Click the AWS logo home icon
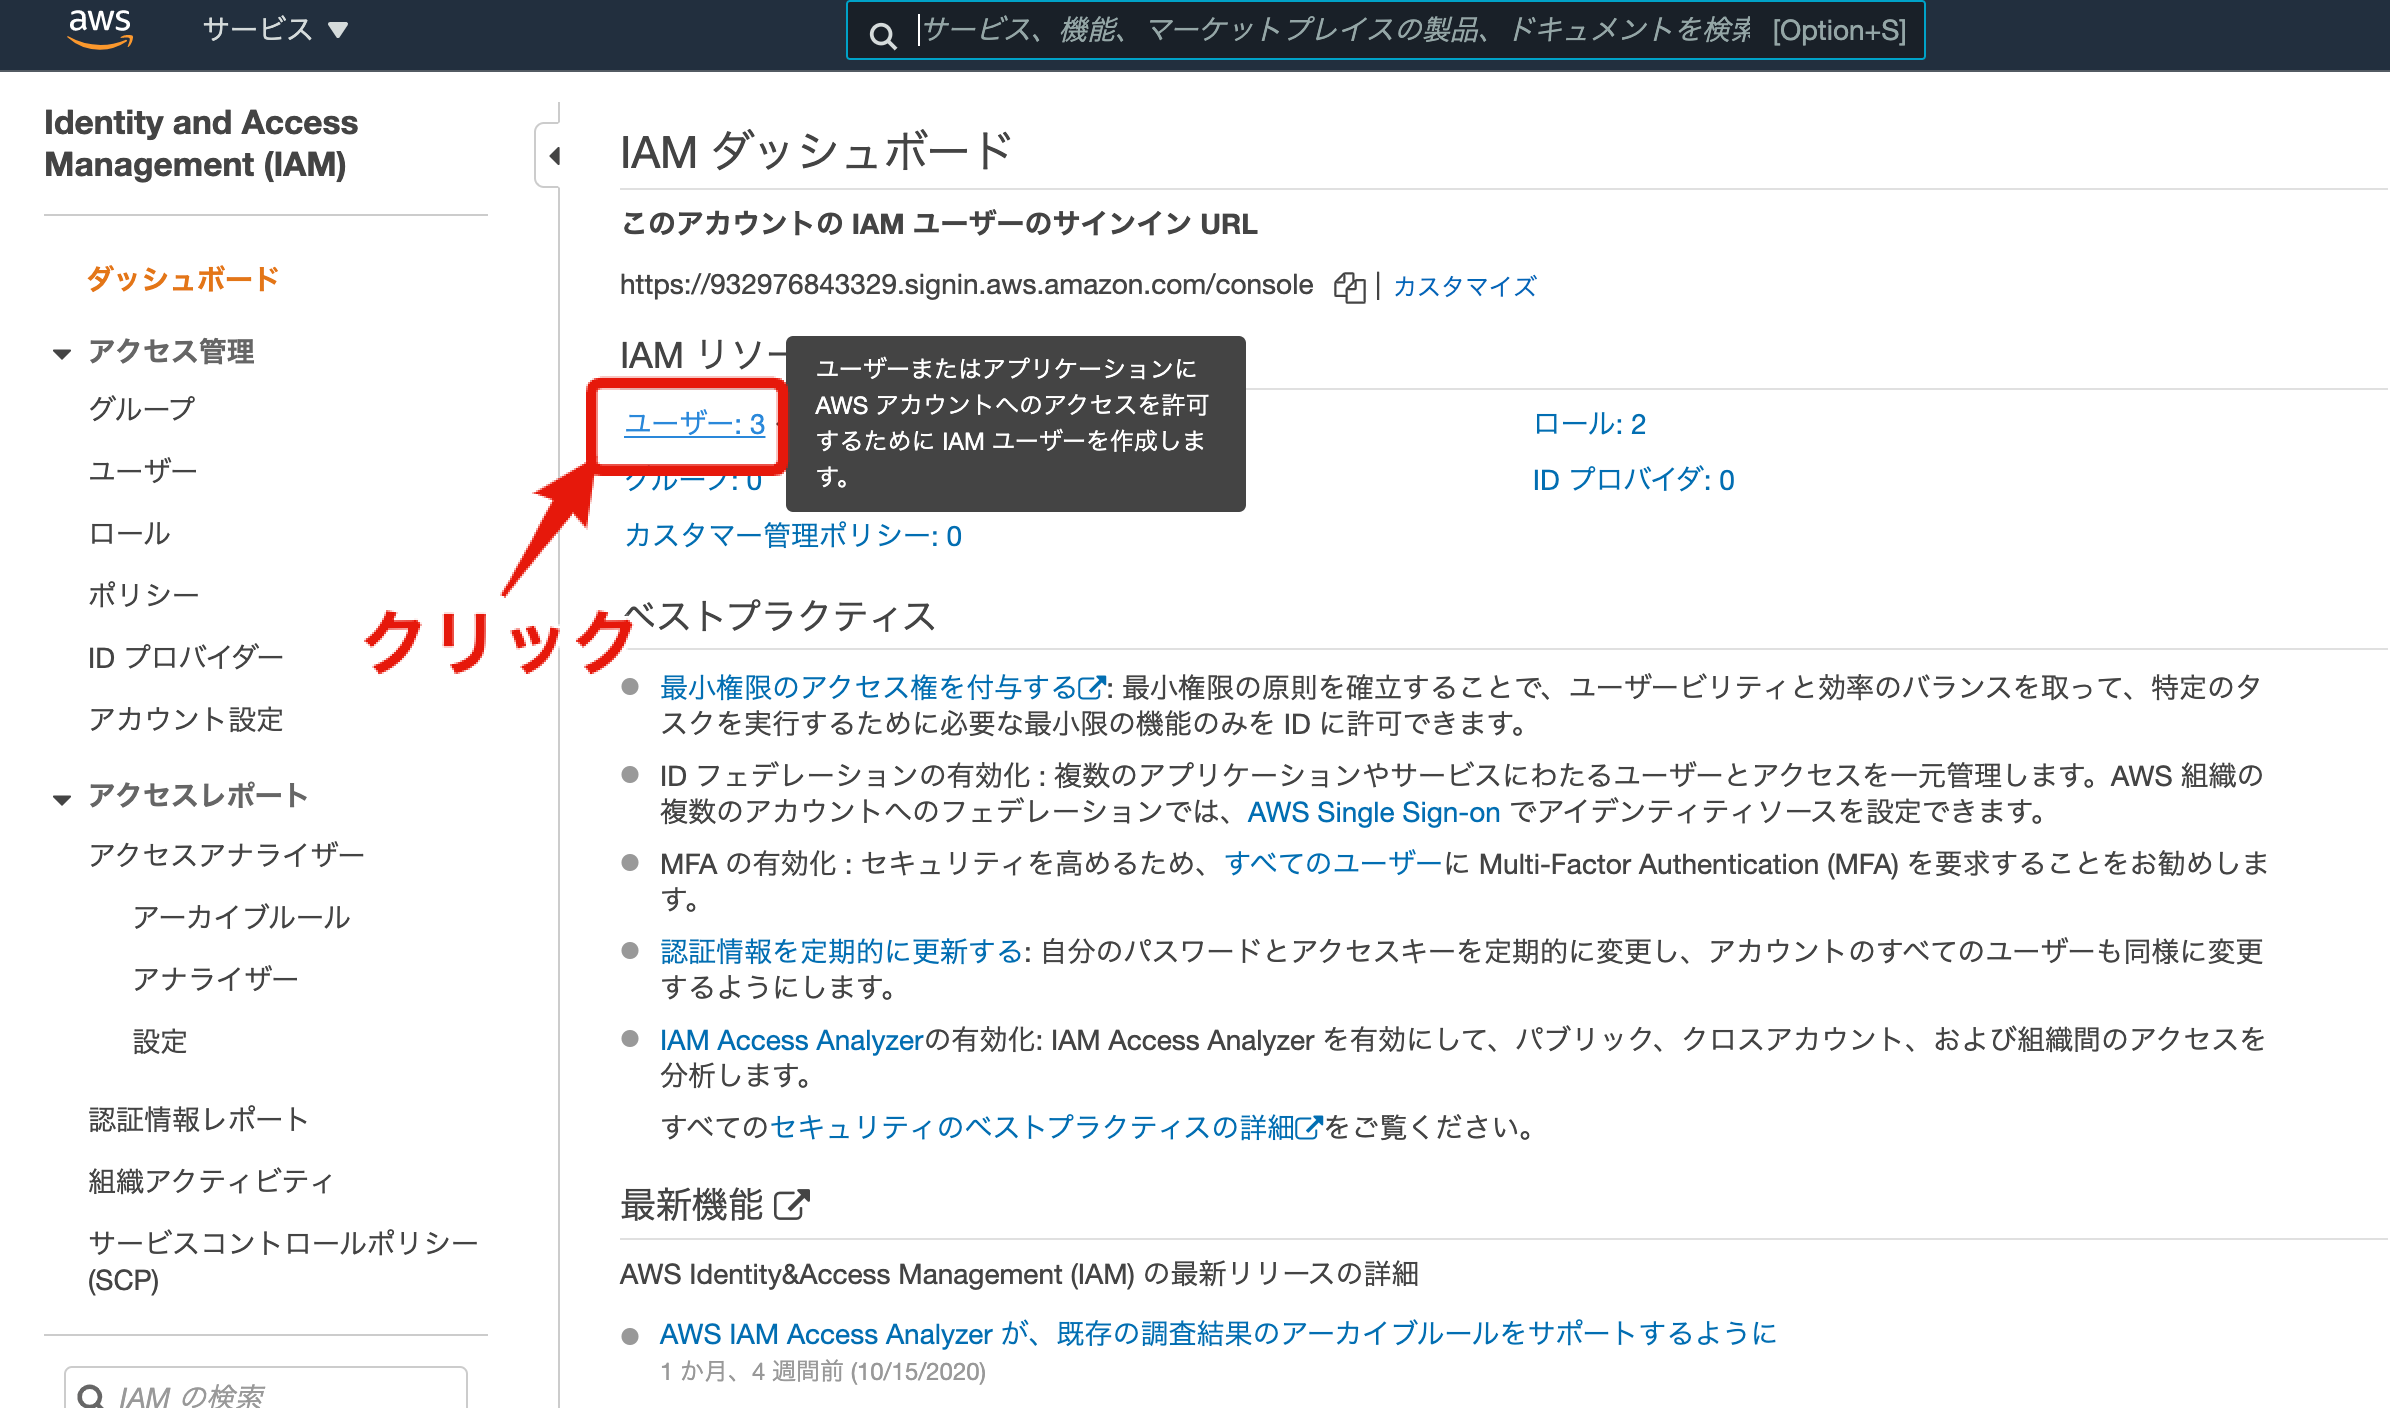 tap(100, 28)
